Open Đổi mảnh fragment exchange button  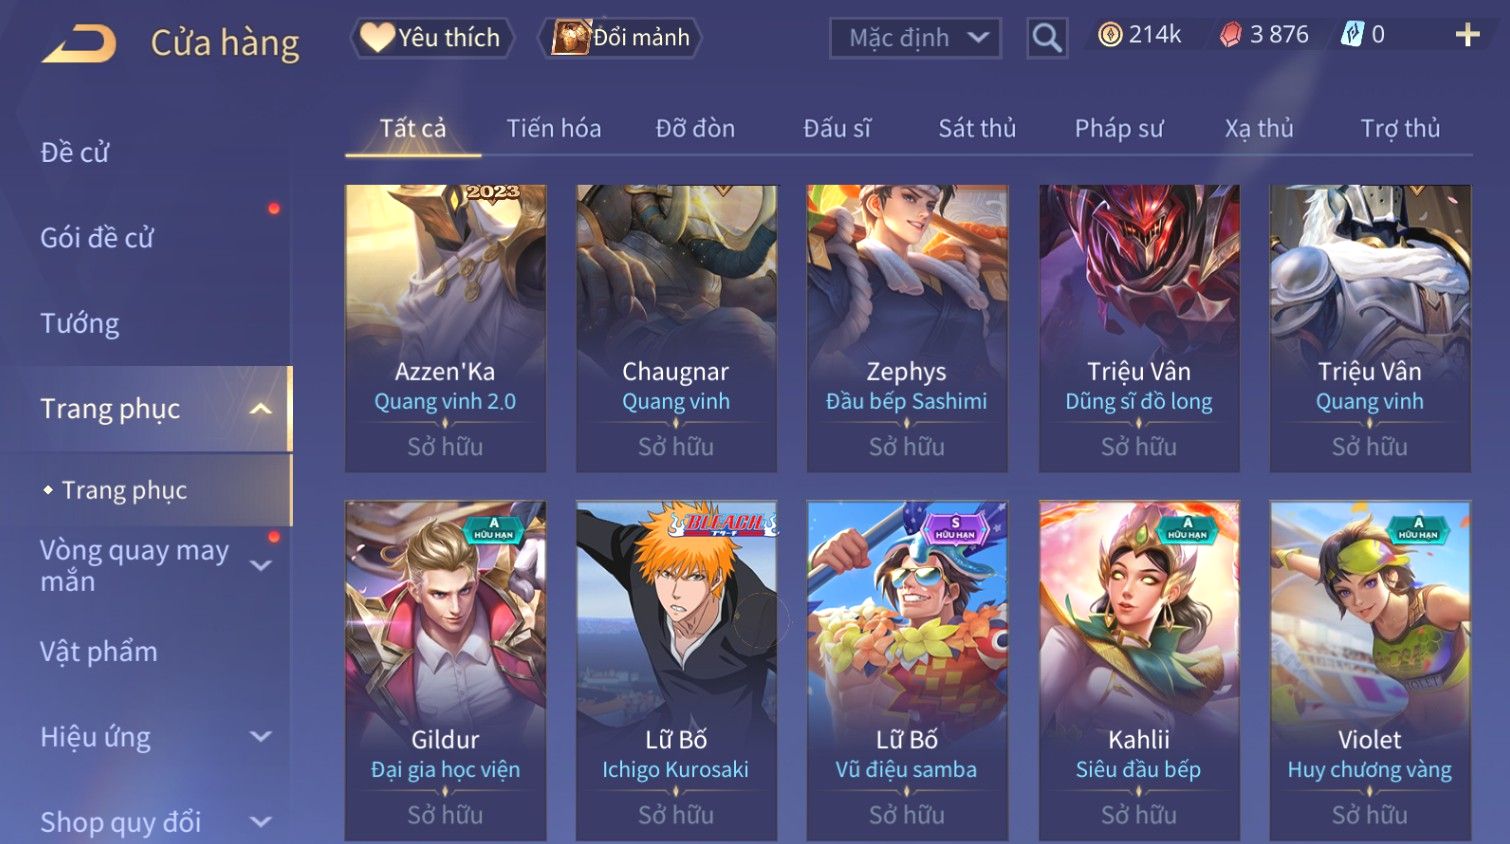[620, 38]
